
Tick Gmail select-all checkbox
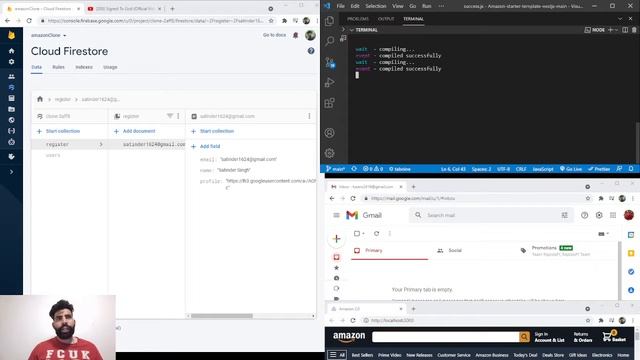pyautogui.click(x=357, y=233)
